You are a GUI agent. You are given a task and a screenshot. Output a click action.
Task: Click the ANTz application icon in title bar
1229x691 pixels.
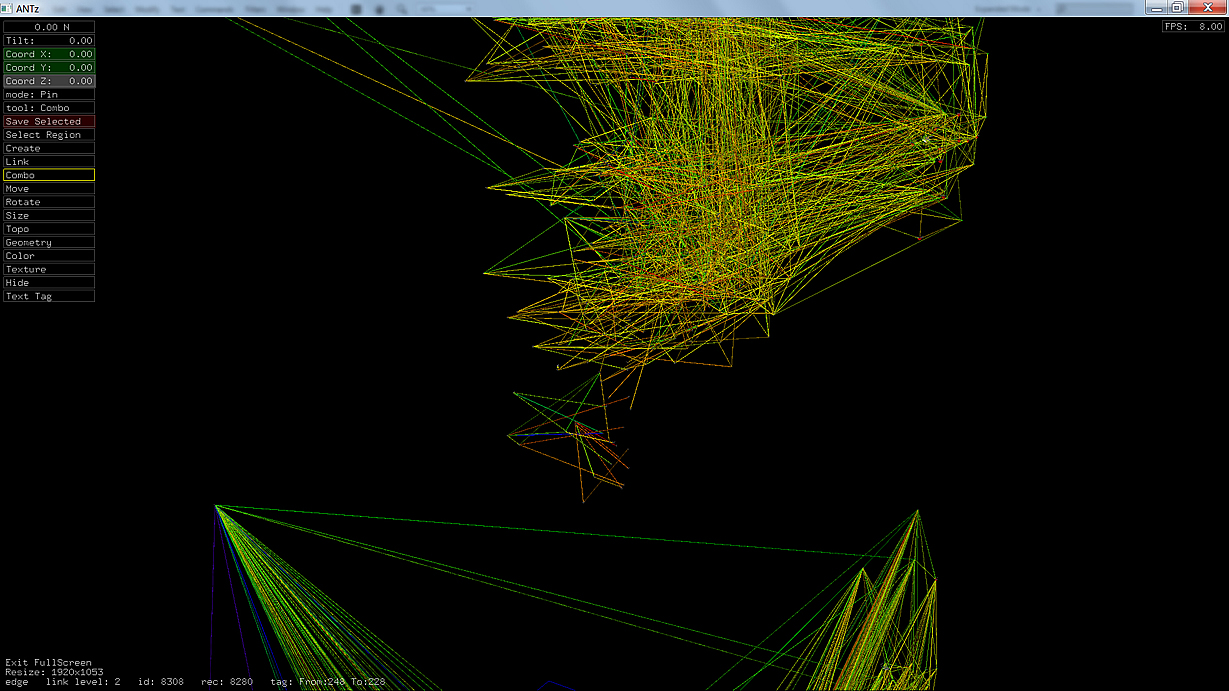[8, 8]
